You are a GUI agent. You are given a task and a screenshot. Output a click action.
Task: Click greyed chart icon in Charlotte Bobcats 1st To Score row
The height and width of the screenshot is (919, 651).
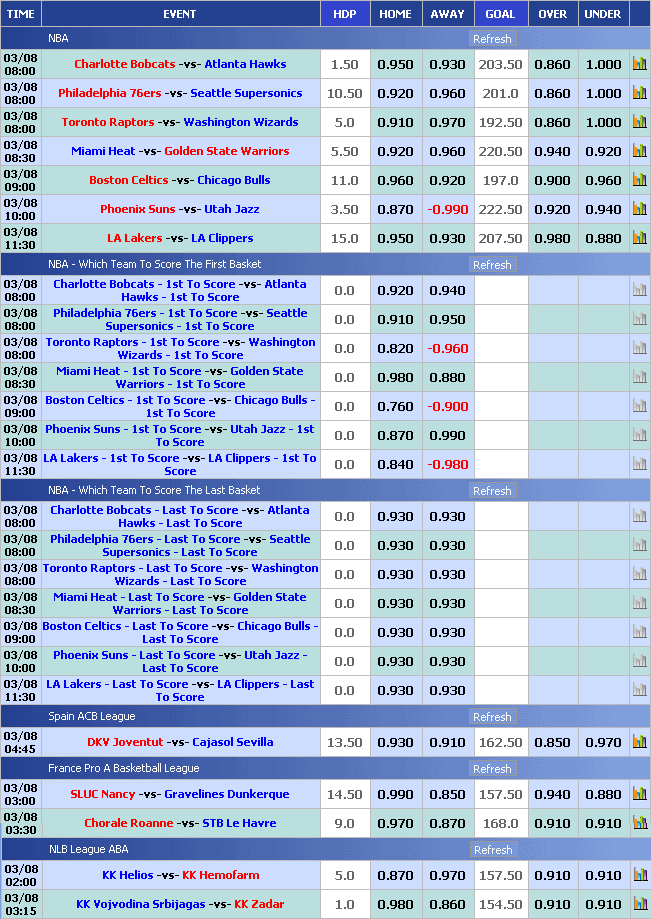click(x=639, y=290)
